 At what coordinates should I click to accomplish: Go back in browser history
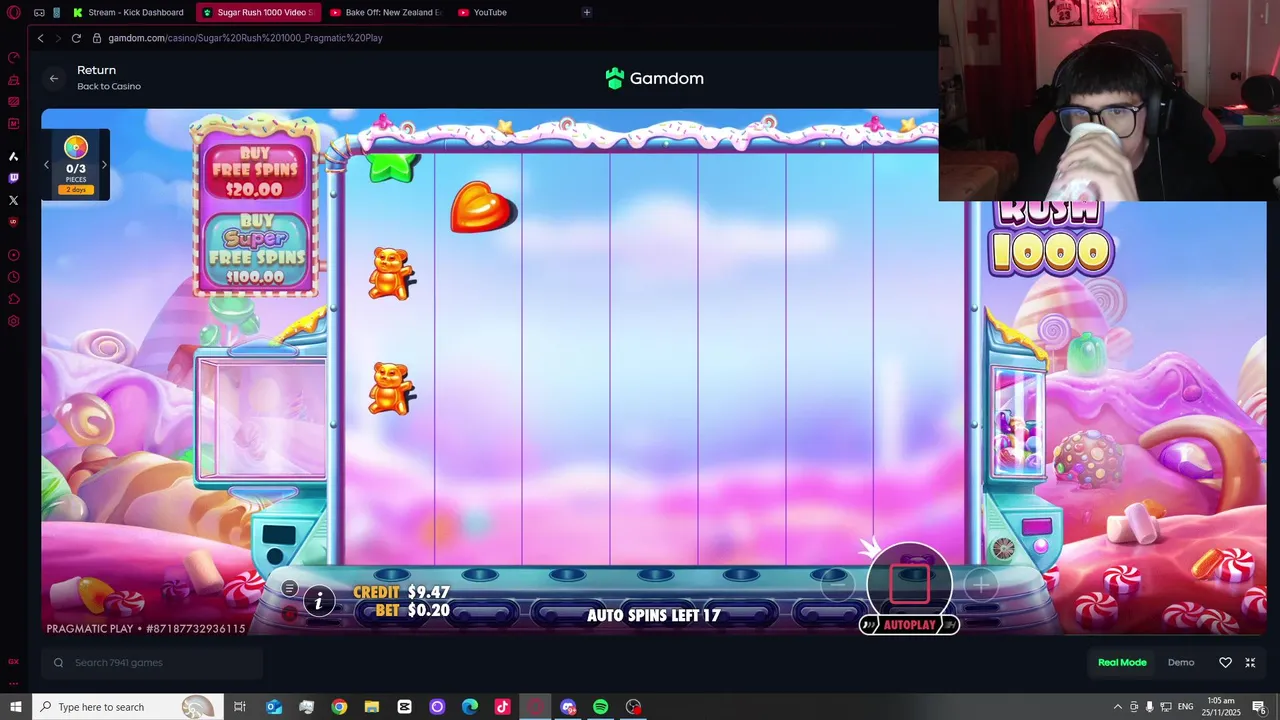(x=41, y=38)
